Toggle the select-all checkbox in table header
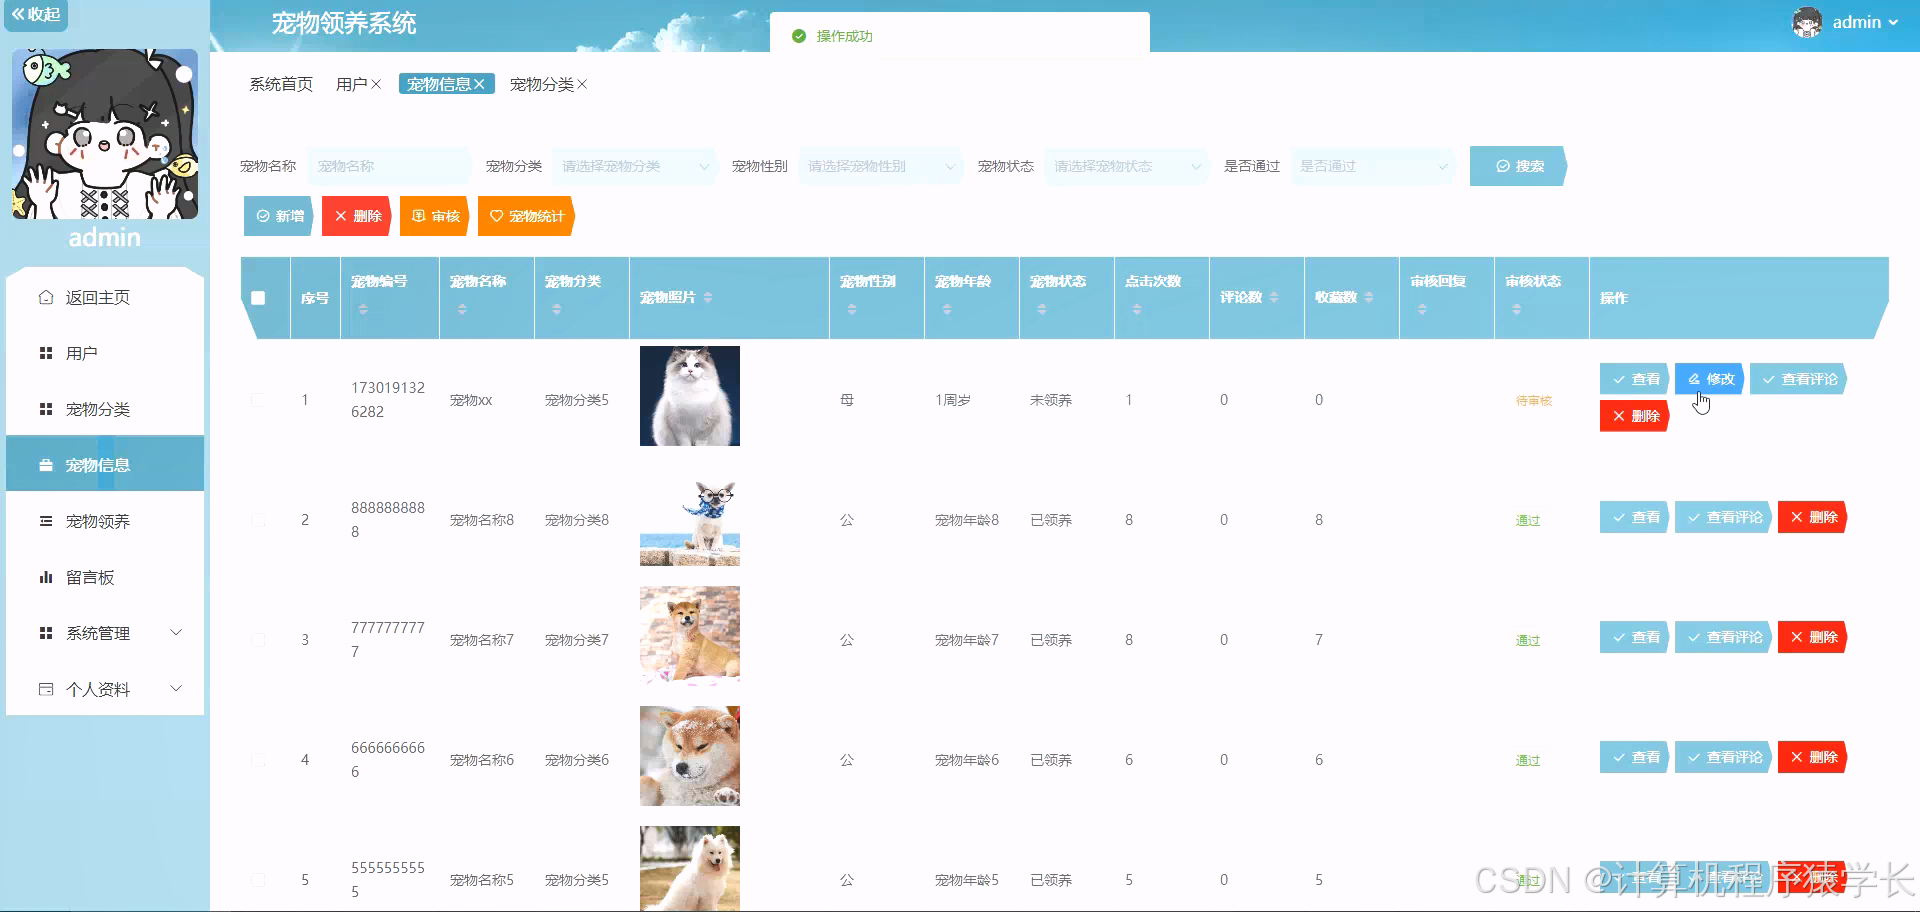 pos(260,296)
